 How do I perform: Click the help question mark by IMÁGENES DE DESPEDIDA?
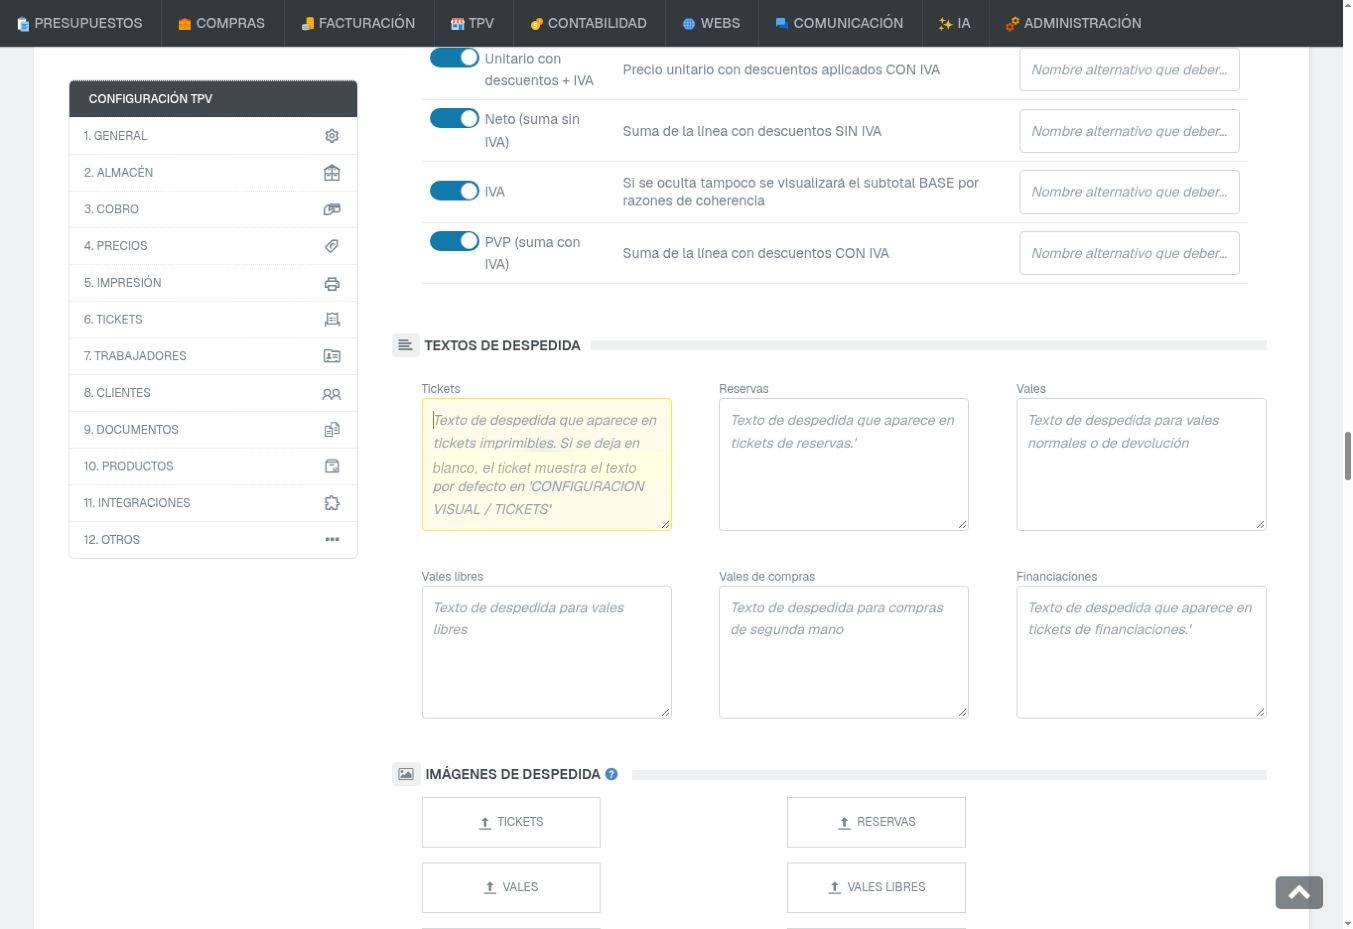(x=611, y=774)
